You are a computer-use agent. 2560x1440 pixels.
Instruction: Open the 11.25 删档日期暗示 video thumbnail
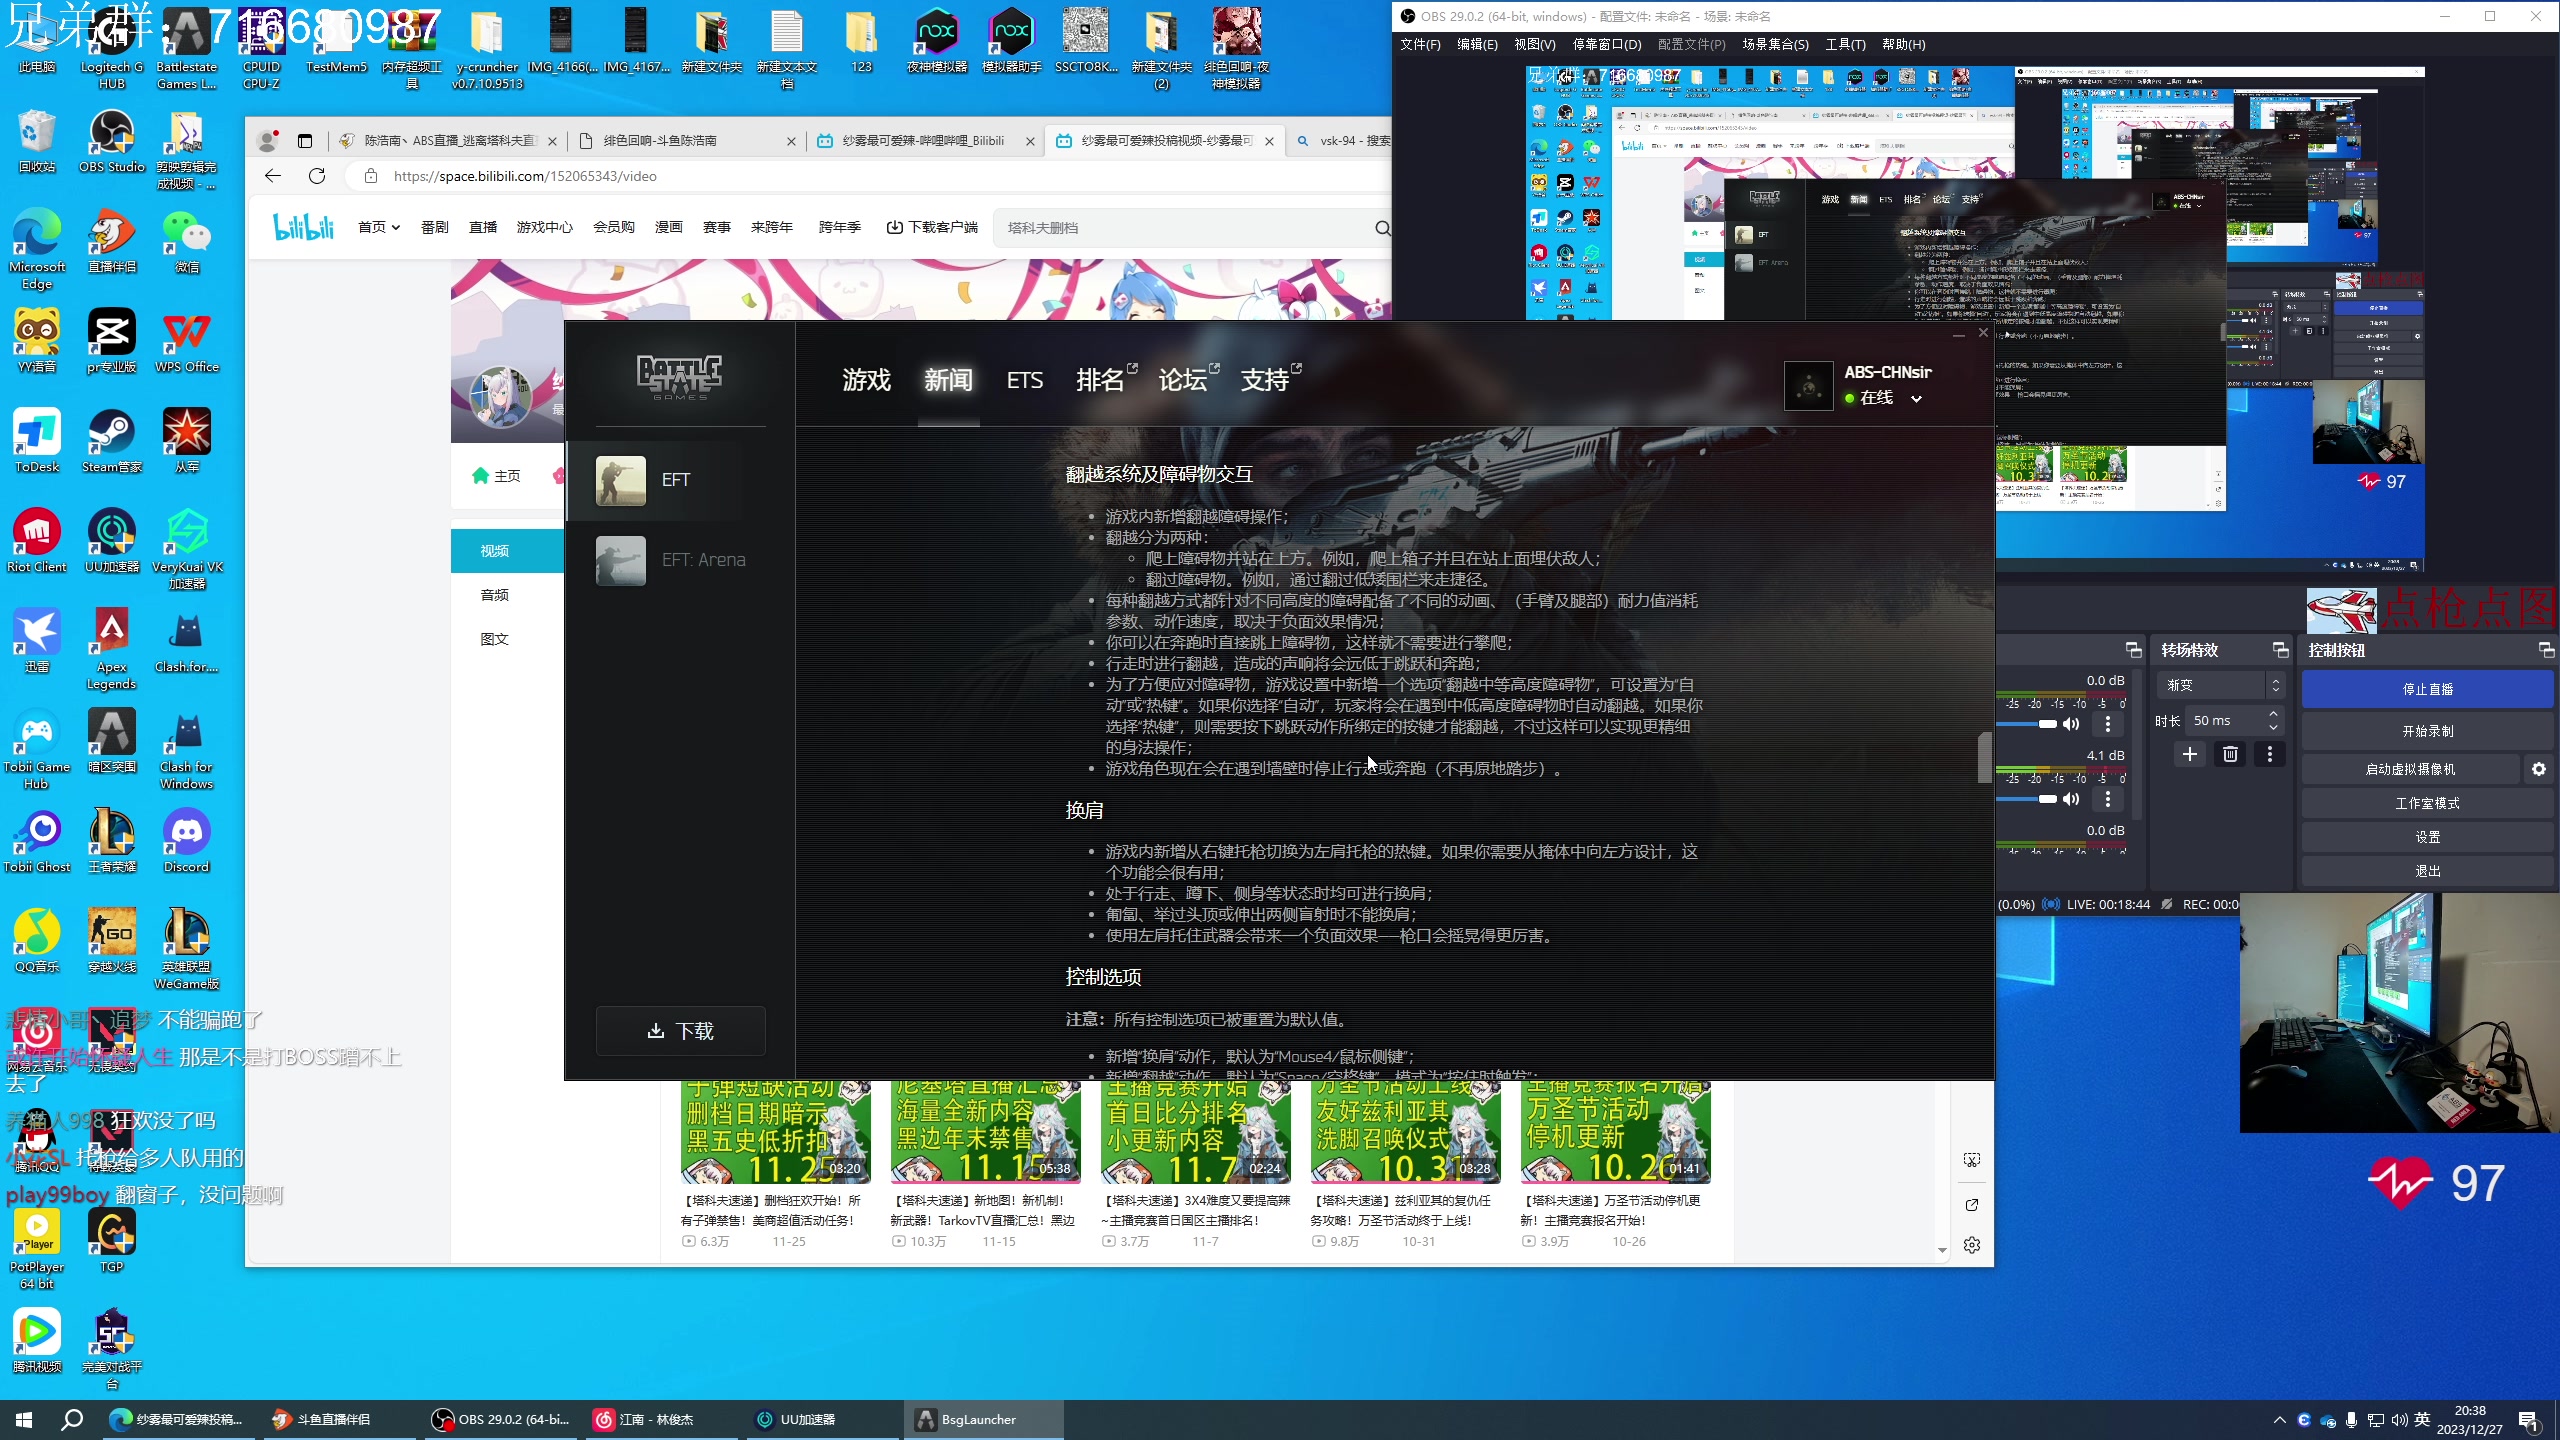point(775,1131)
